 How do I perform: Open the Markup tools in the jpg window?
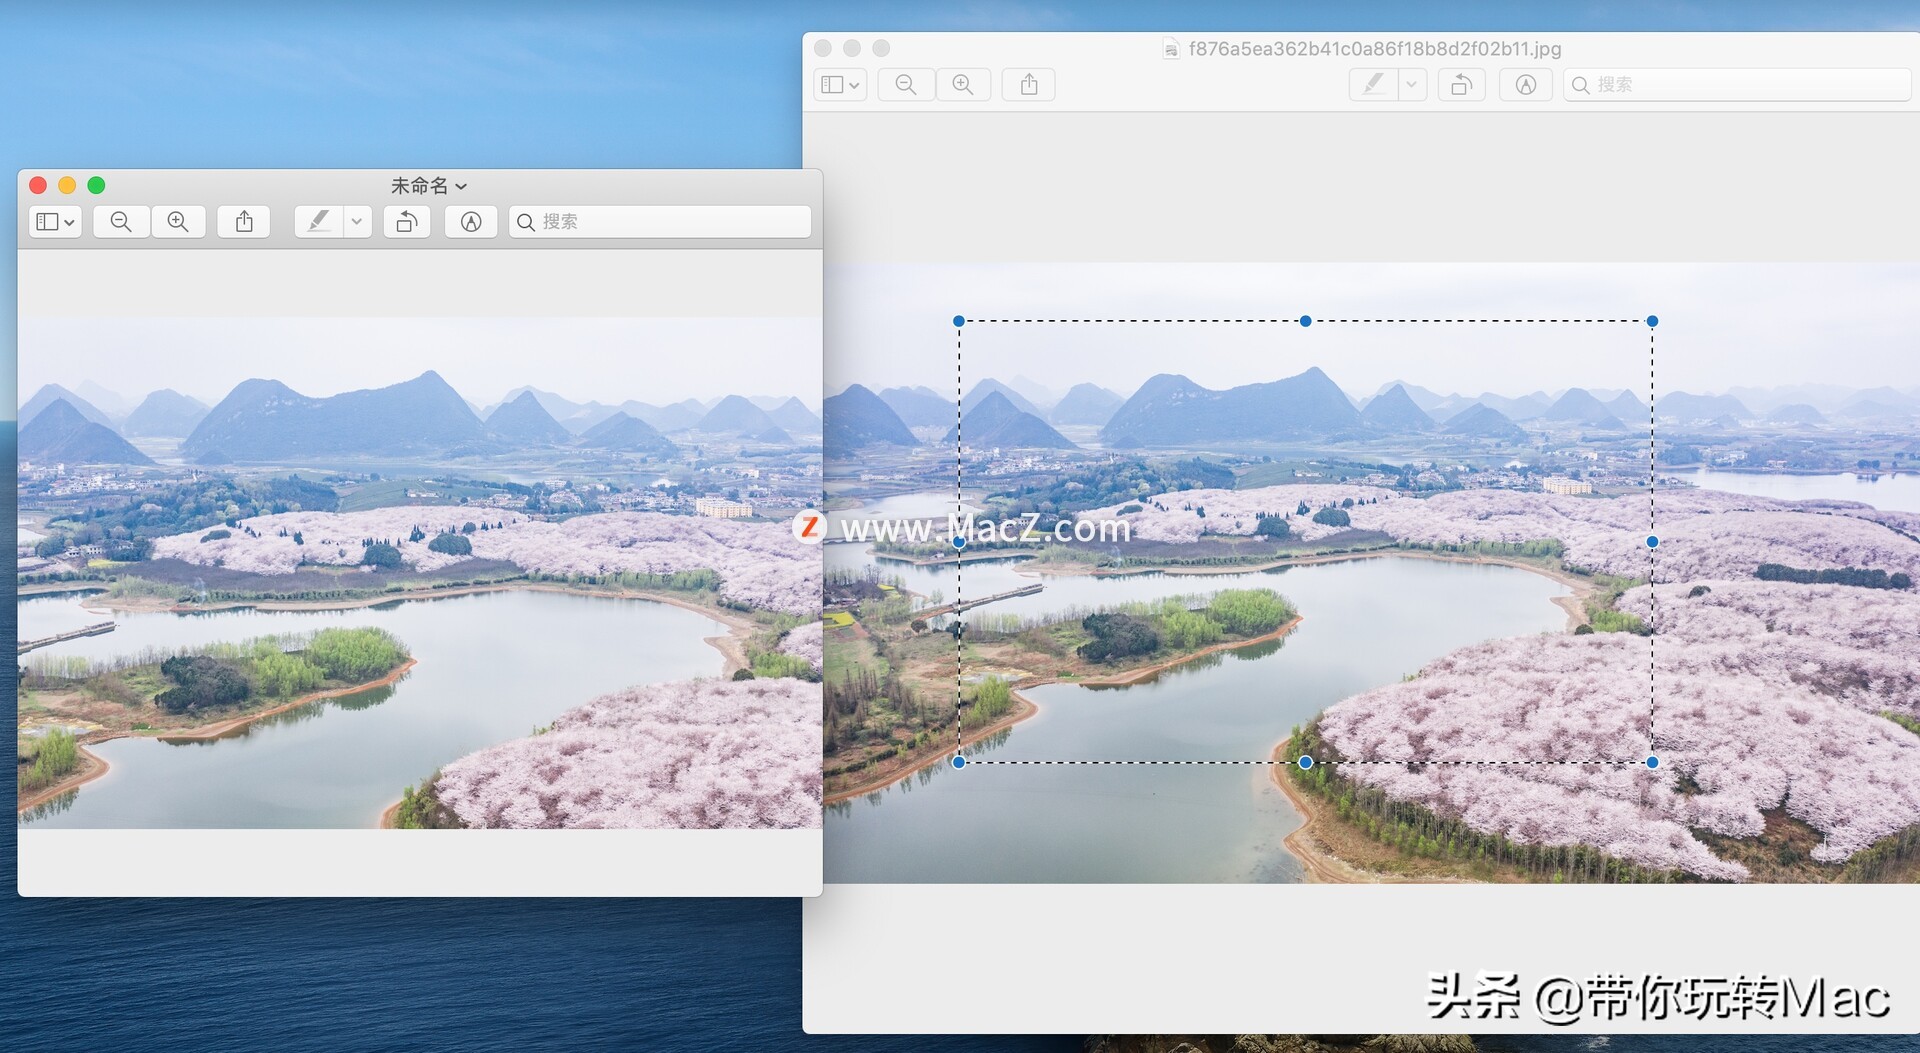(x=1525, y=84)
